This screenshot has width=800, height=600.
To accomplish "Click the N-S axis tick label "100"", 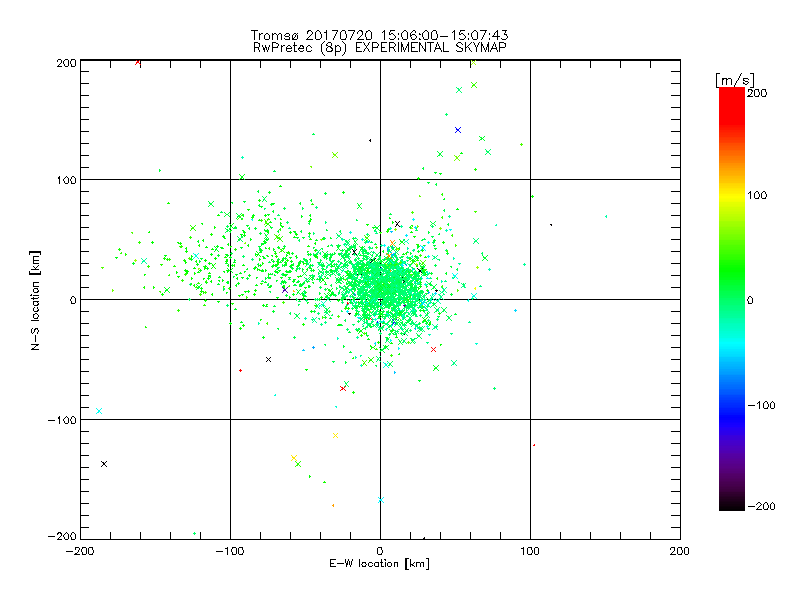I will click(x=66, y=180).
